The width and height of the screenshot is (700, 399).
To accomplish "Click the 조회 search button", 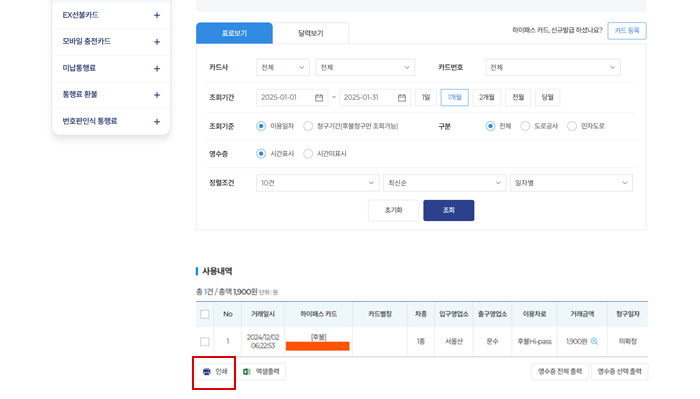I will [449, 210].
